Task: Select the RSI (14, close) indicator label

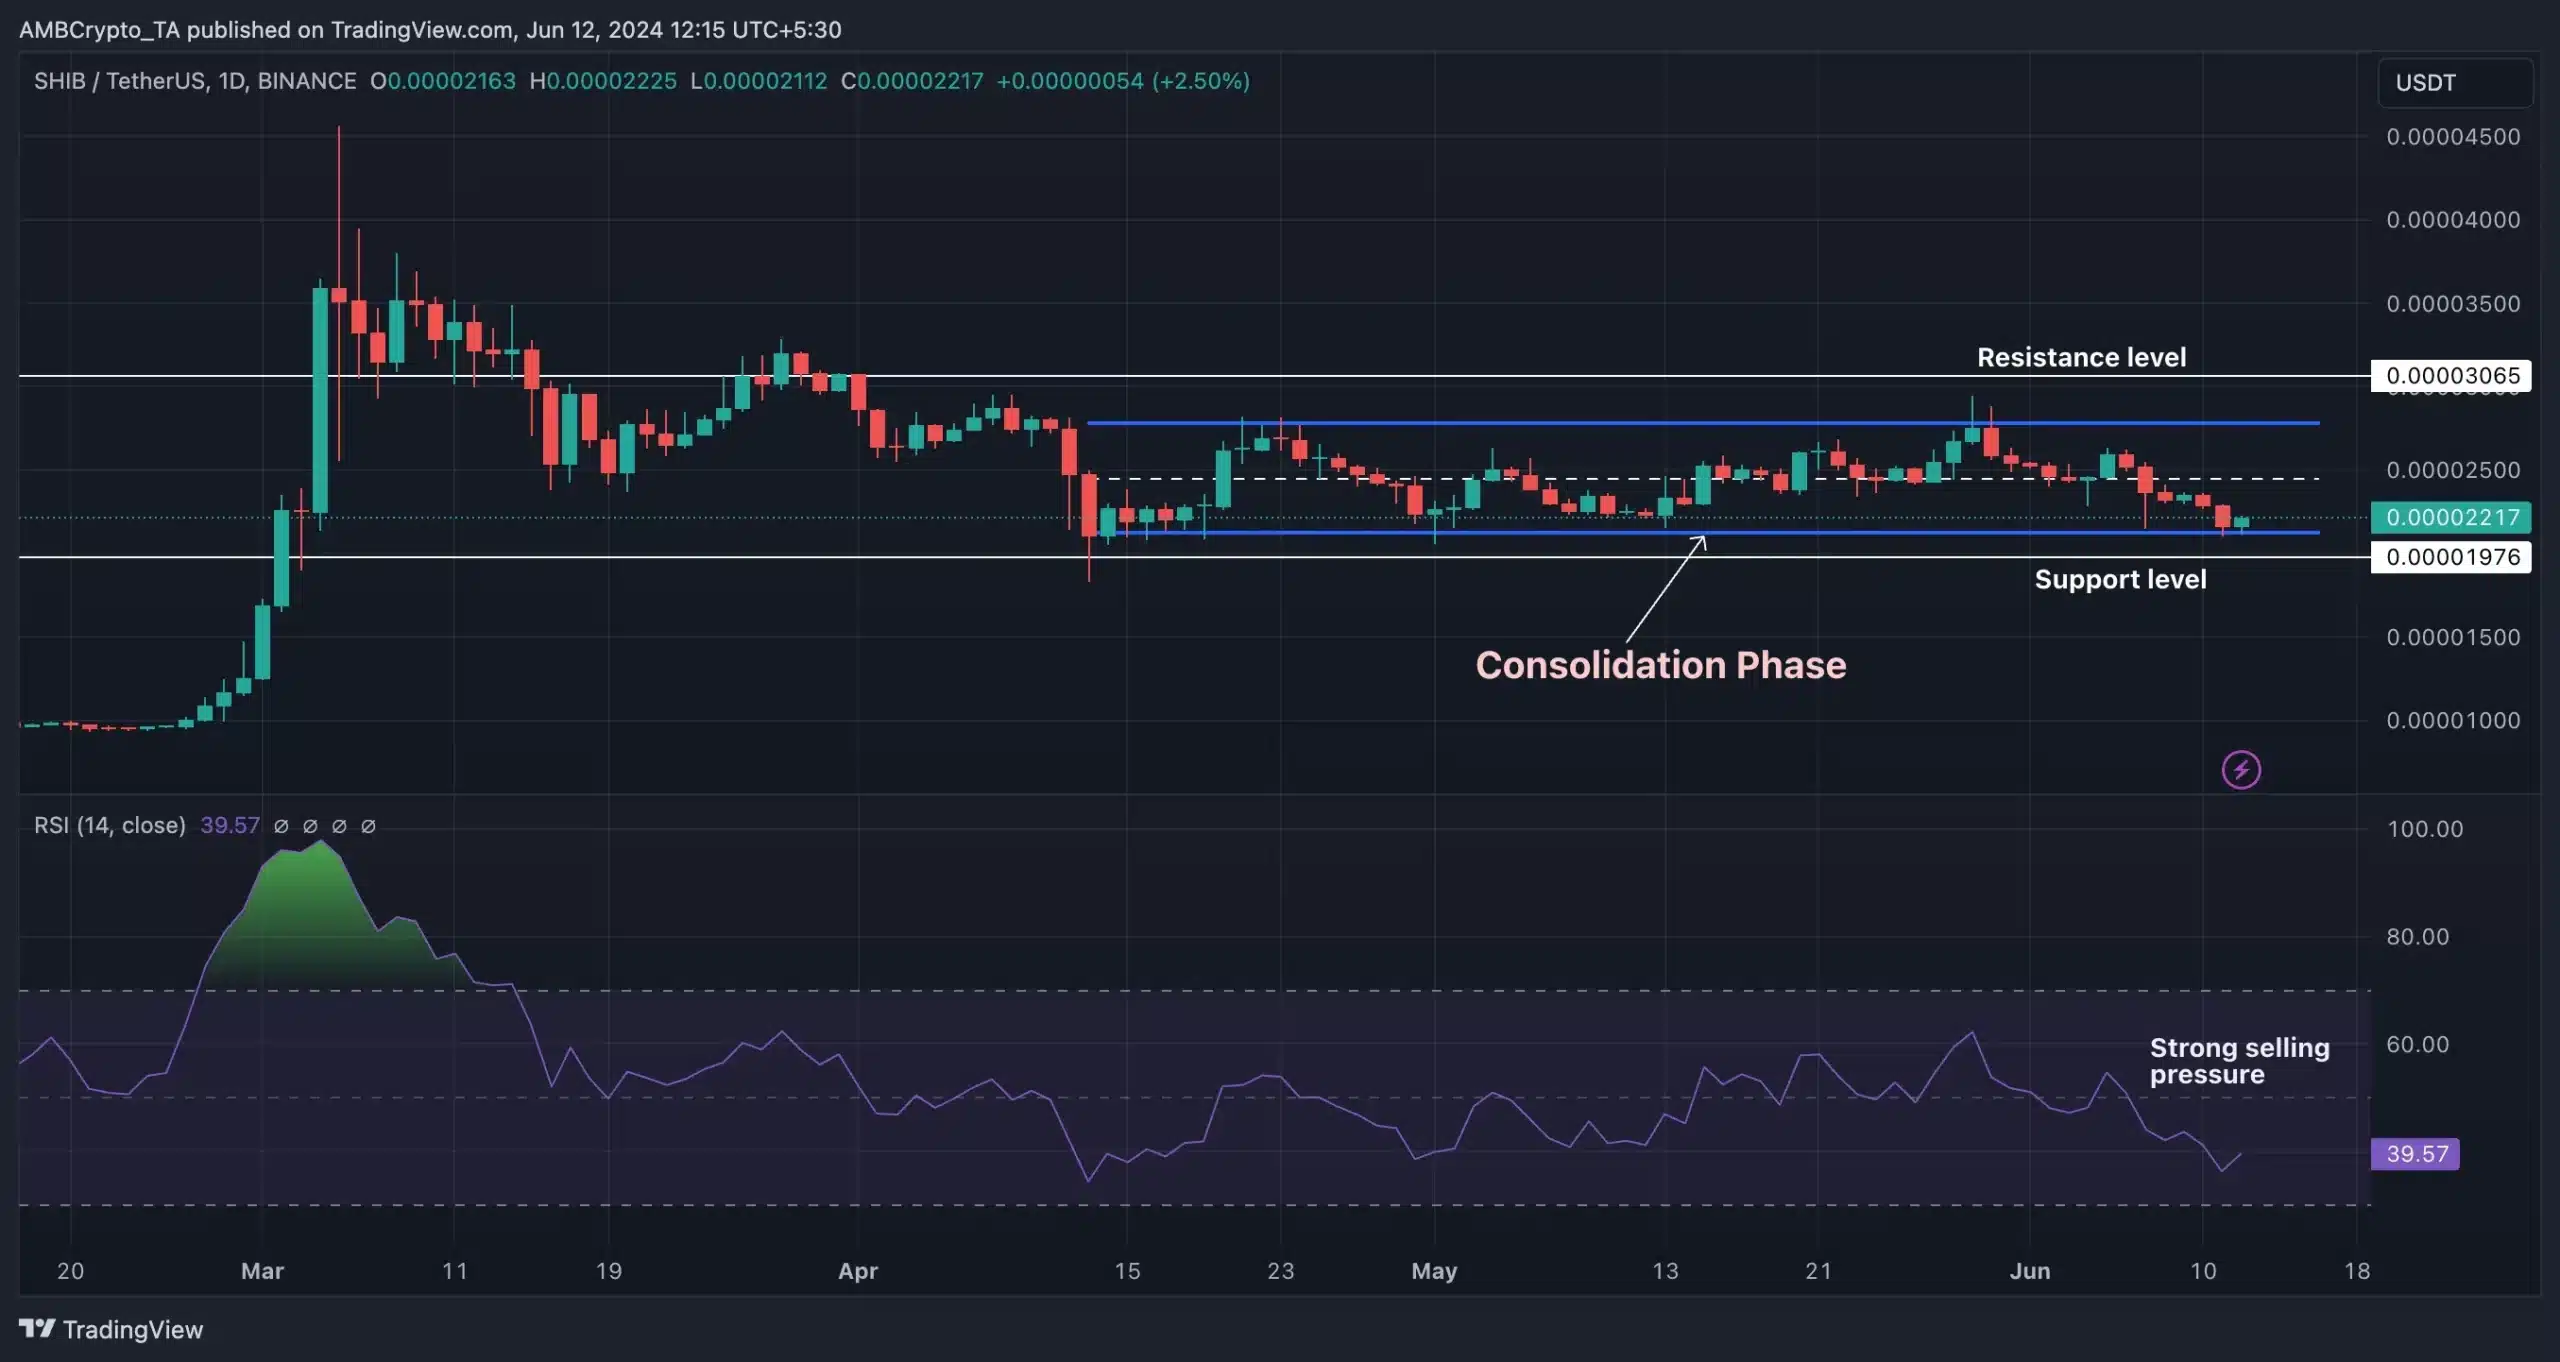Action: click(110, 825)
